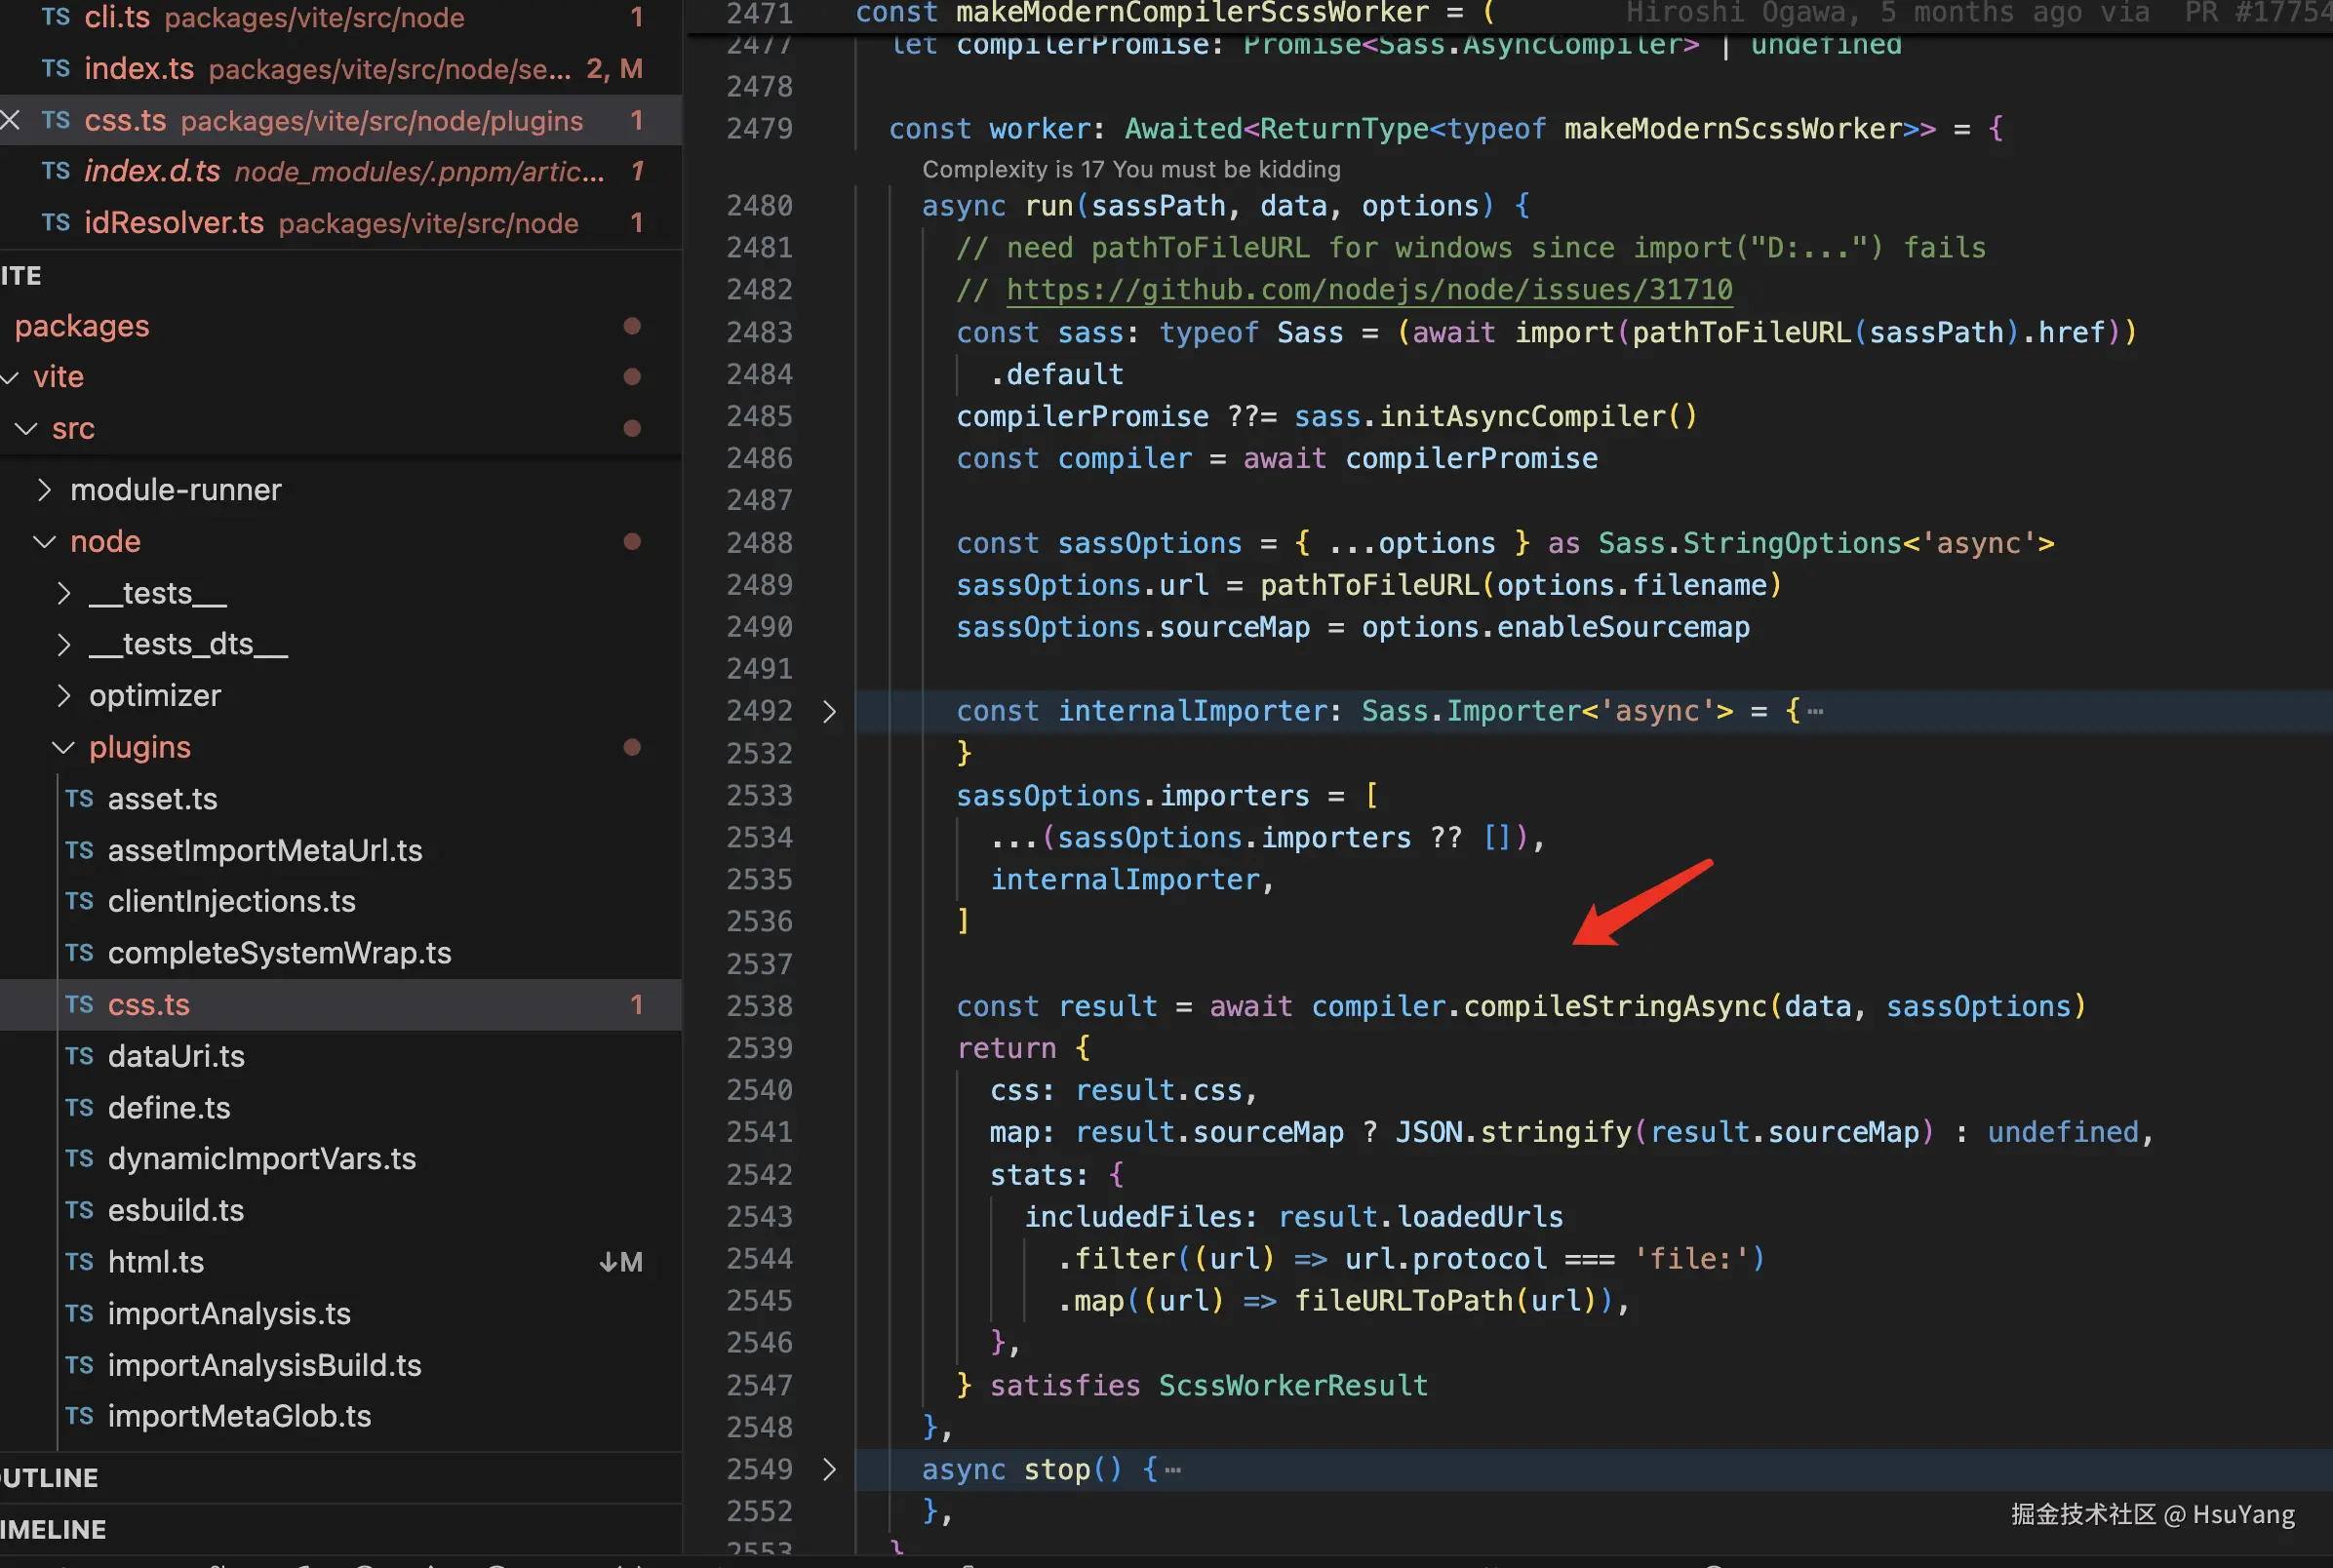This screenshot has height=1568, width=2333.
Task: Open the nodejs GitHub issue link in comment
Action: click(x=1368, y=290)
